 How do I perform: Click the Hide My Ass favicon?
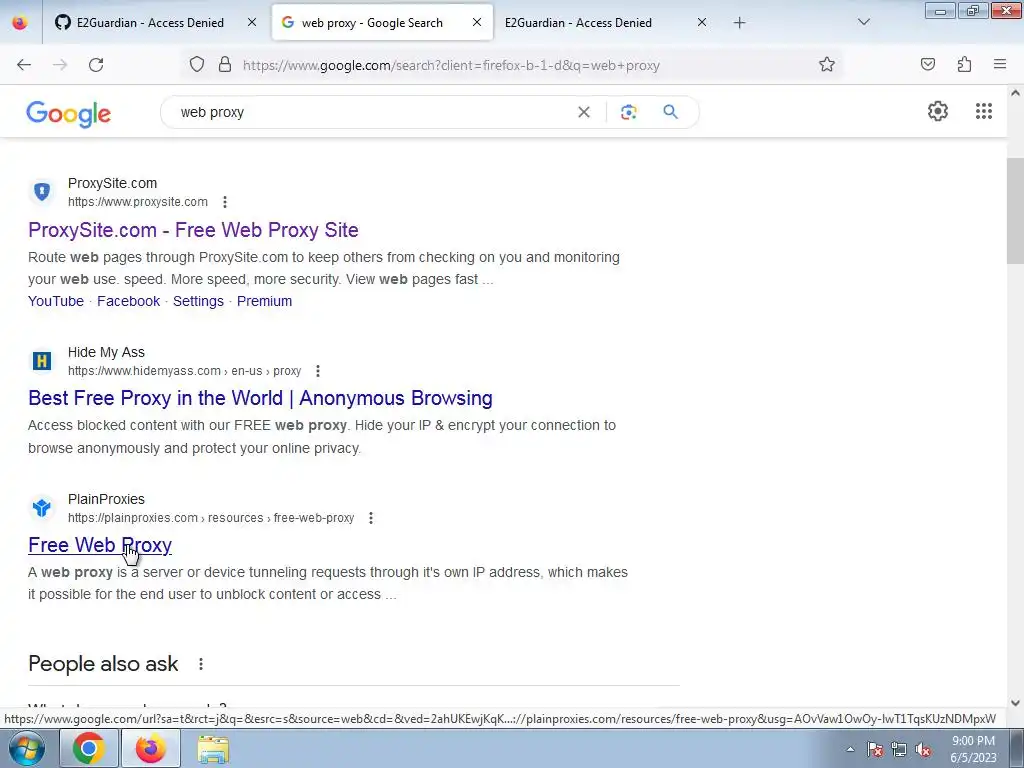[42, 360]
